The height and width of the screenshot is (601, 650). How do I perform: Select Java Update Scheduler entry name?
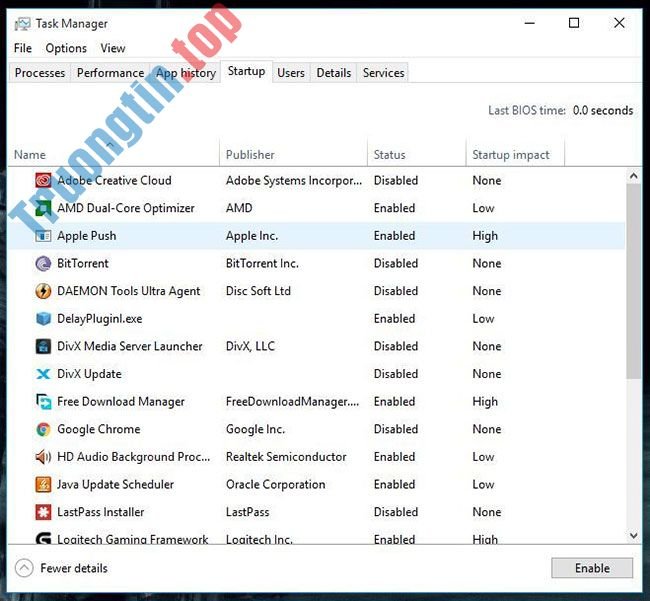[x=116, y=485]
